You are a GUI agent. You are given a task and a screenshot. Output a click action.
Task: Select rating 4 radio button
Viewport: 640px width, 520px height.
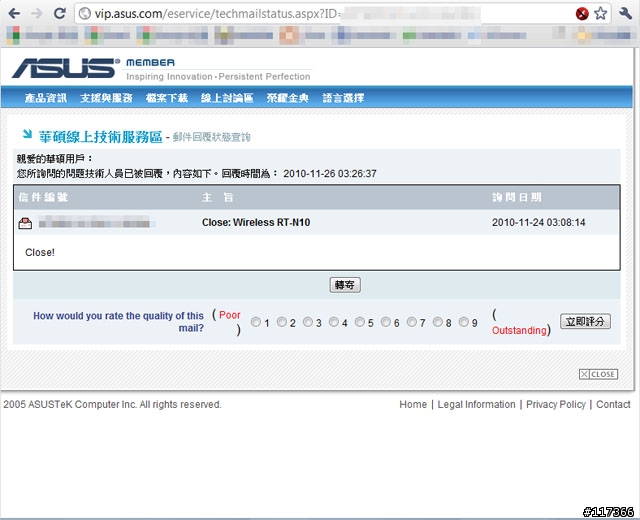[334, 322]
